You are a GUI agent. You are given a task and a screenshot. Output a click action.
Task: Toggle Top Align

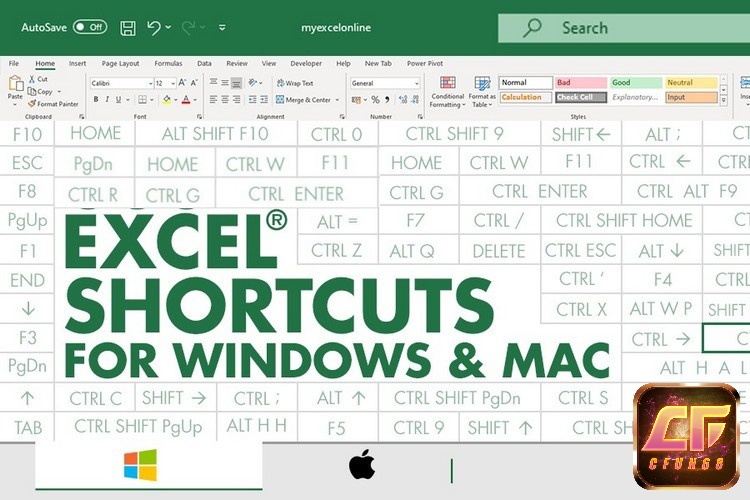[x=213, y=83]
